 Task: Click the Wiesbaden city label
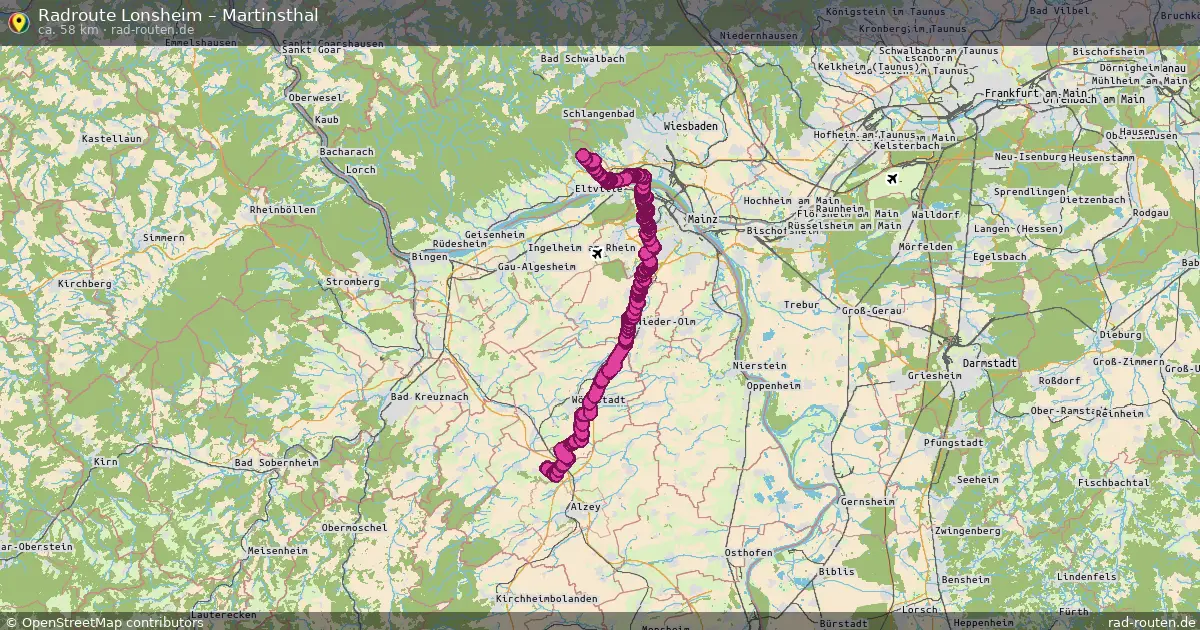690,127
